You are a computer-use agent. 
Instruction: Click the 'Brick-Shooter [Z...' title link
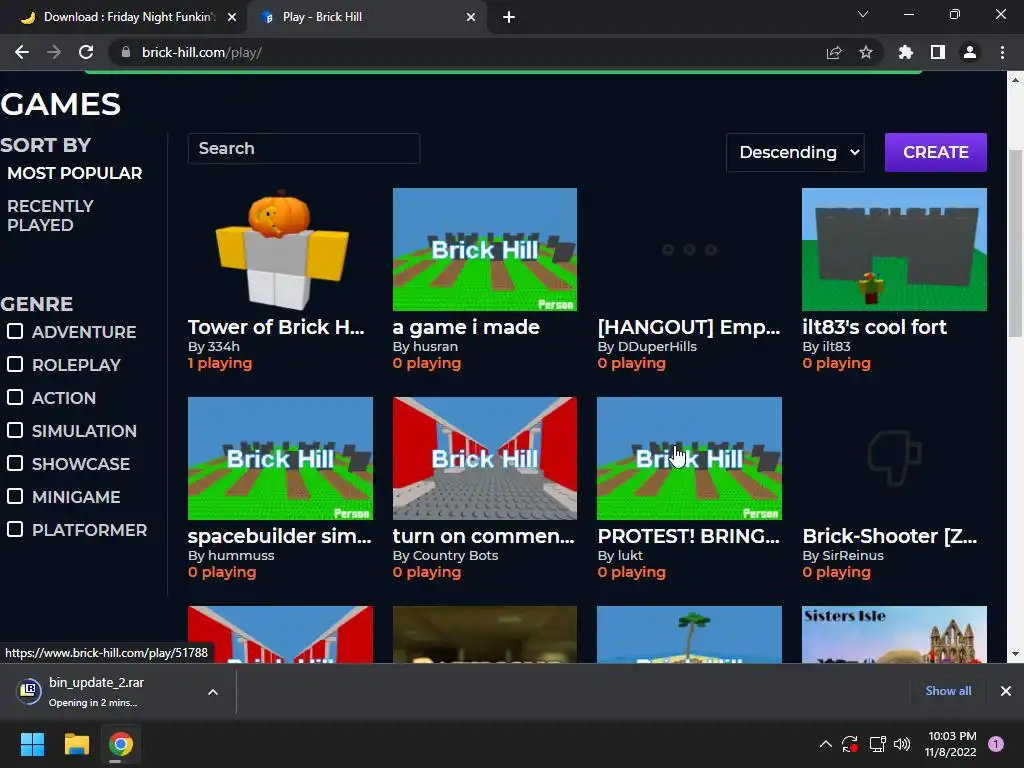(890, 536)
